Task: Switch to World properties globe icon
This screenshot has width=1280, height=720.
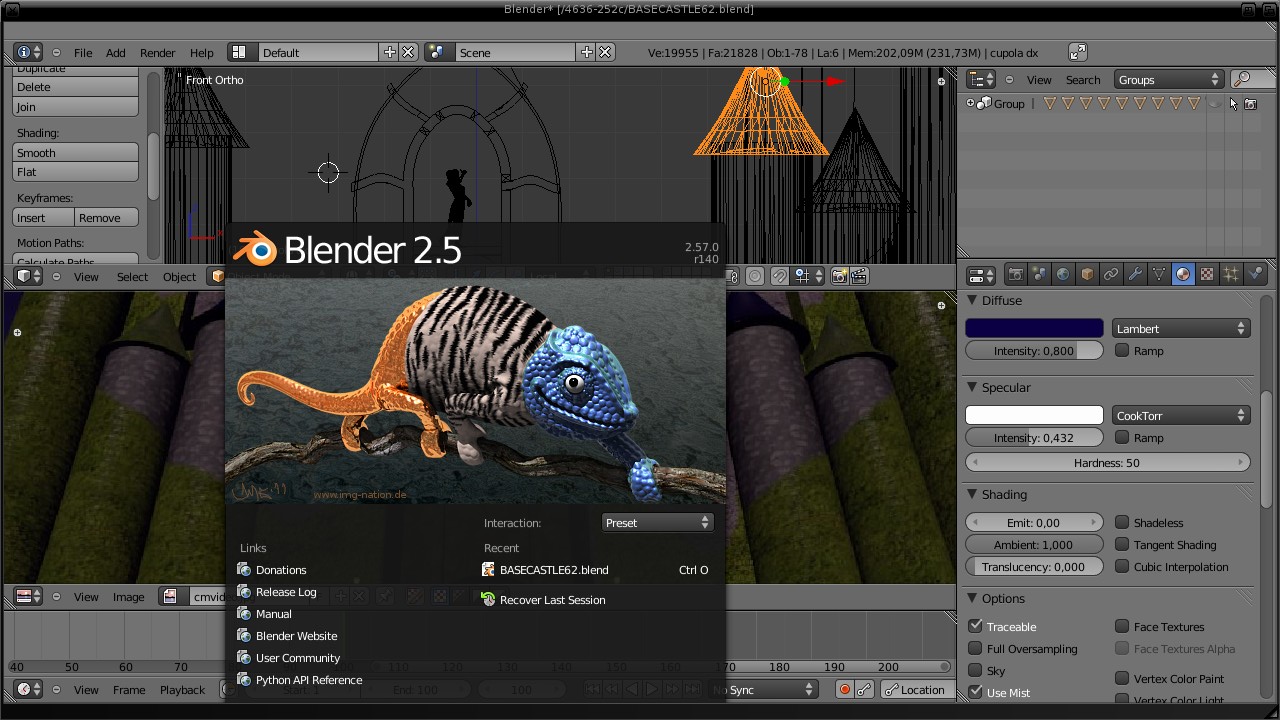Action: (x=1063, y=274)
